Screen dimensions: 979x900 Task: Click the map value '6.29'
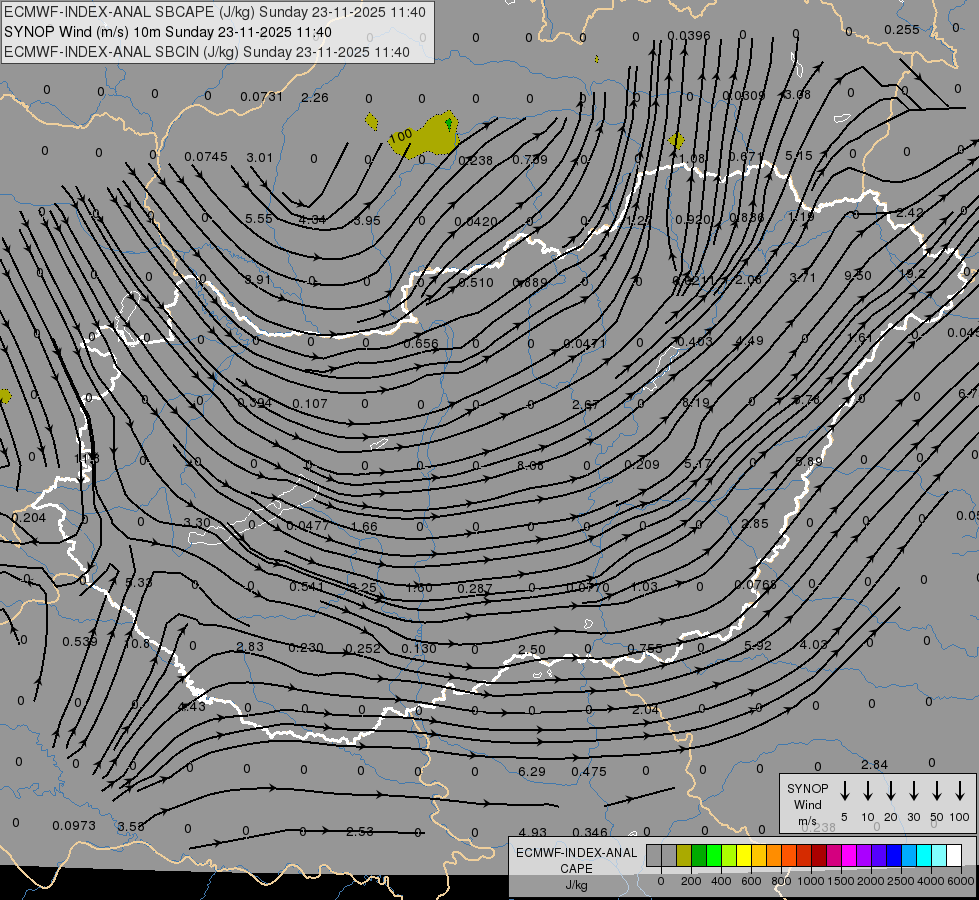coord(532,771)
